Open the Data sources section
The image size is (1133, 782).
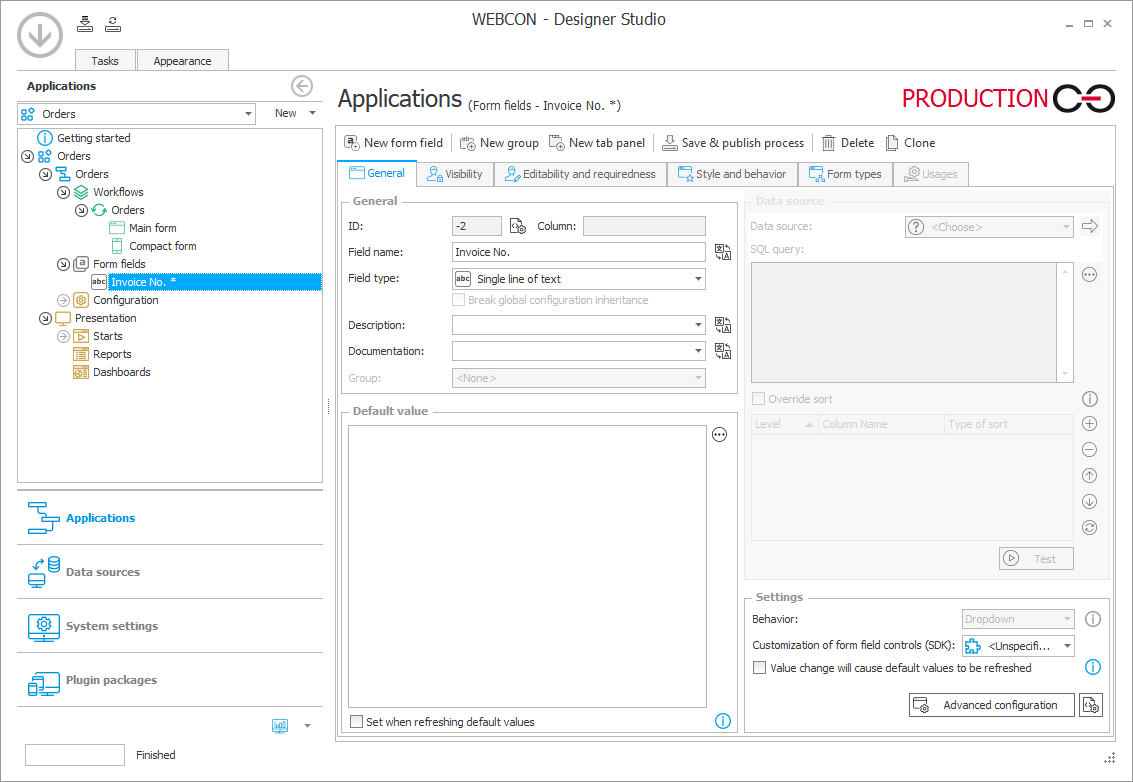[x=170, y=572]
